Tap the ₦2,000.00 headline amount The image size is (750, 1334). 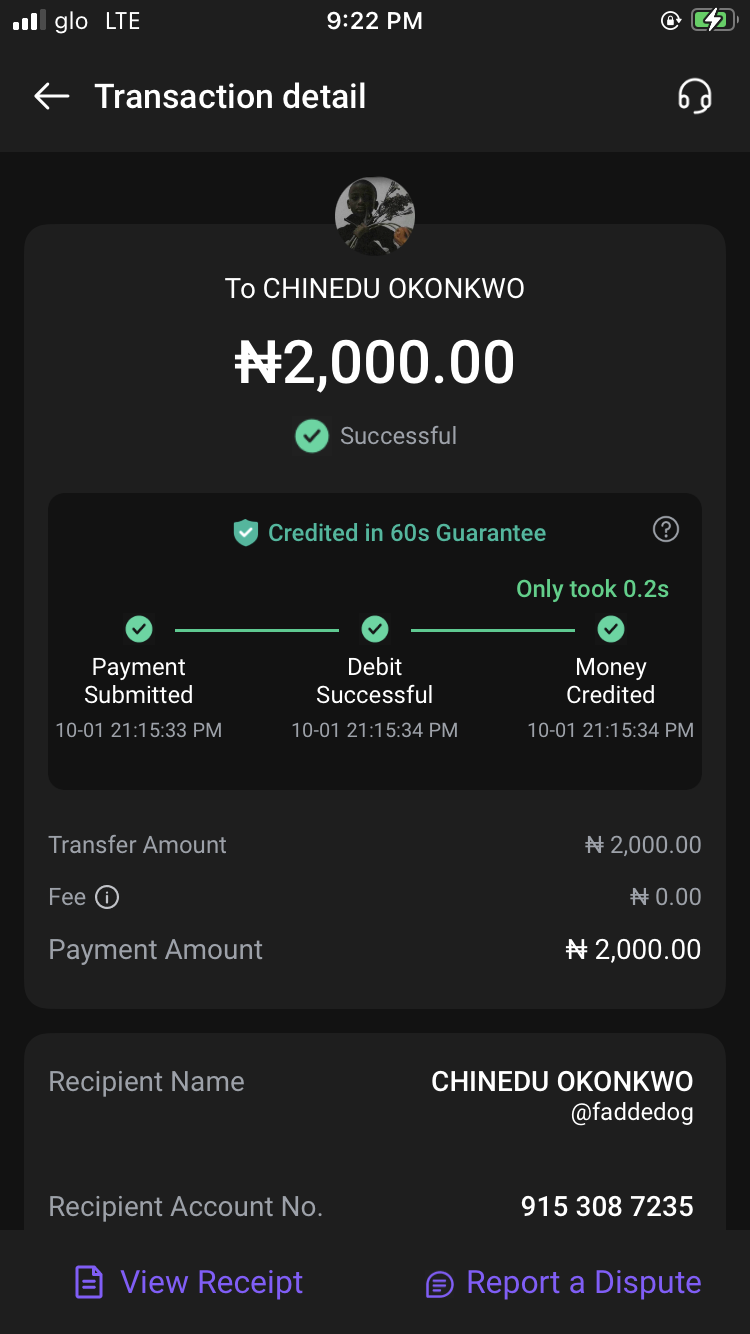(375, 362)
